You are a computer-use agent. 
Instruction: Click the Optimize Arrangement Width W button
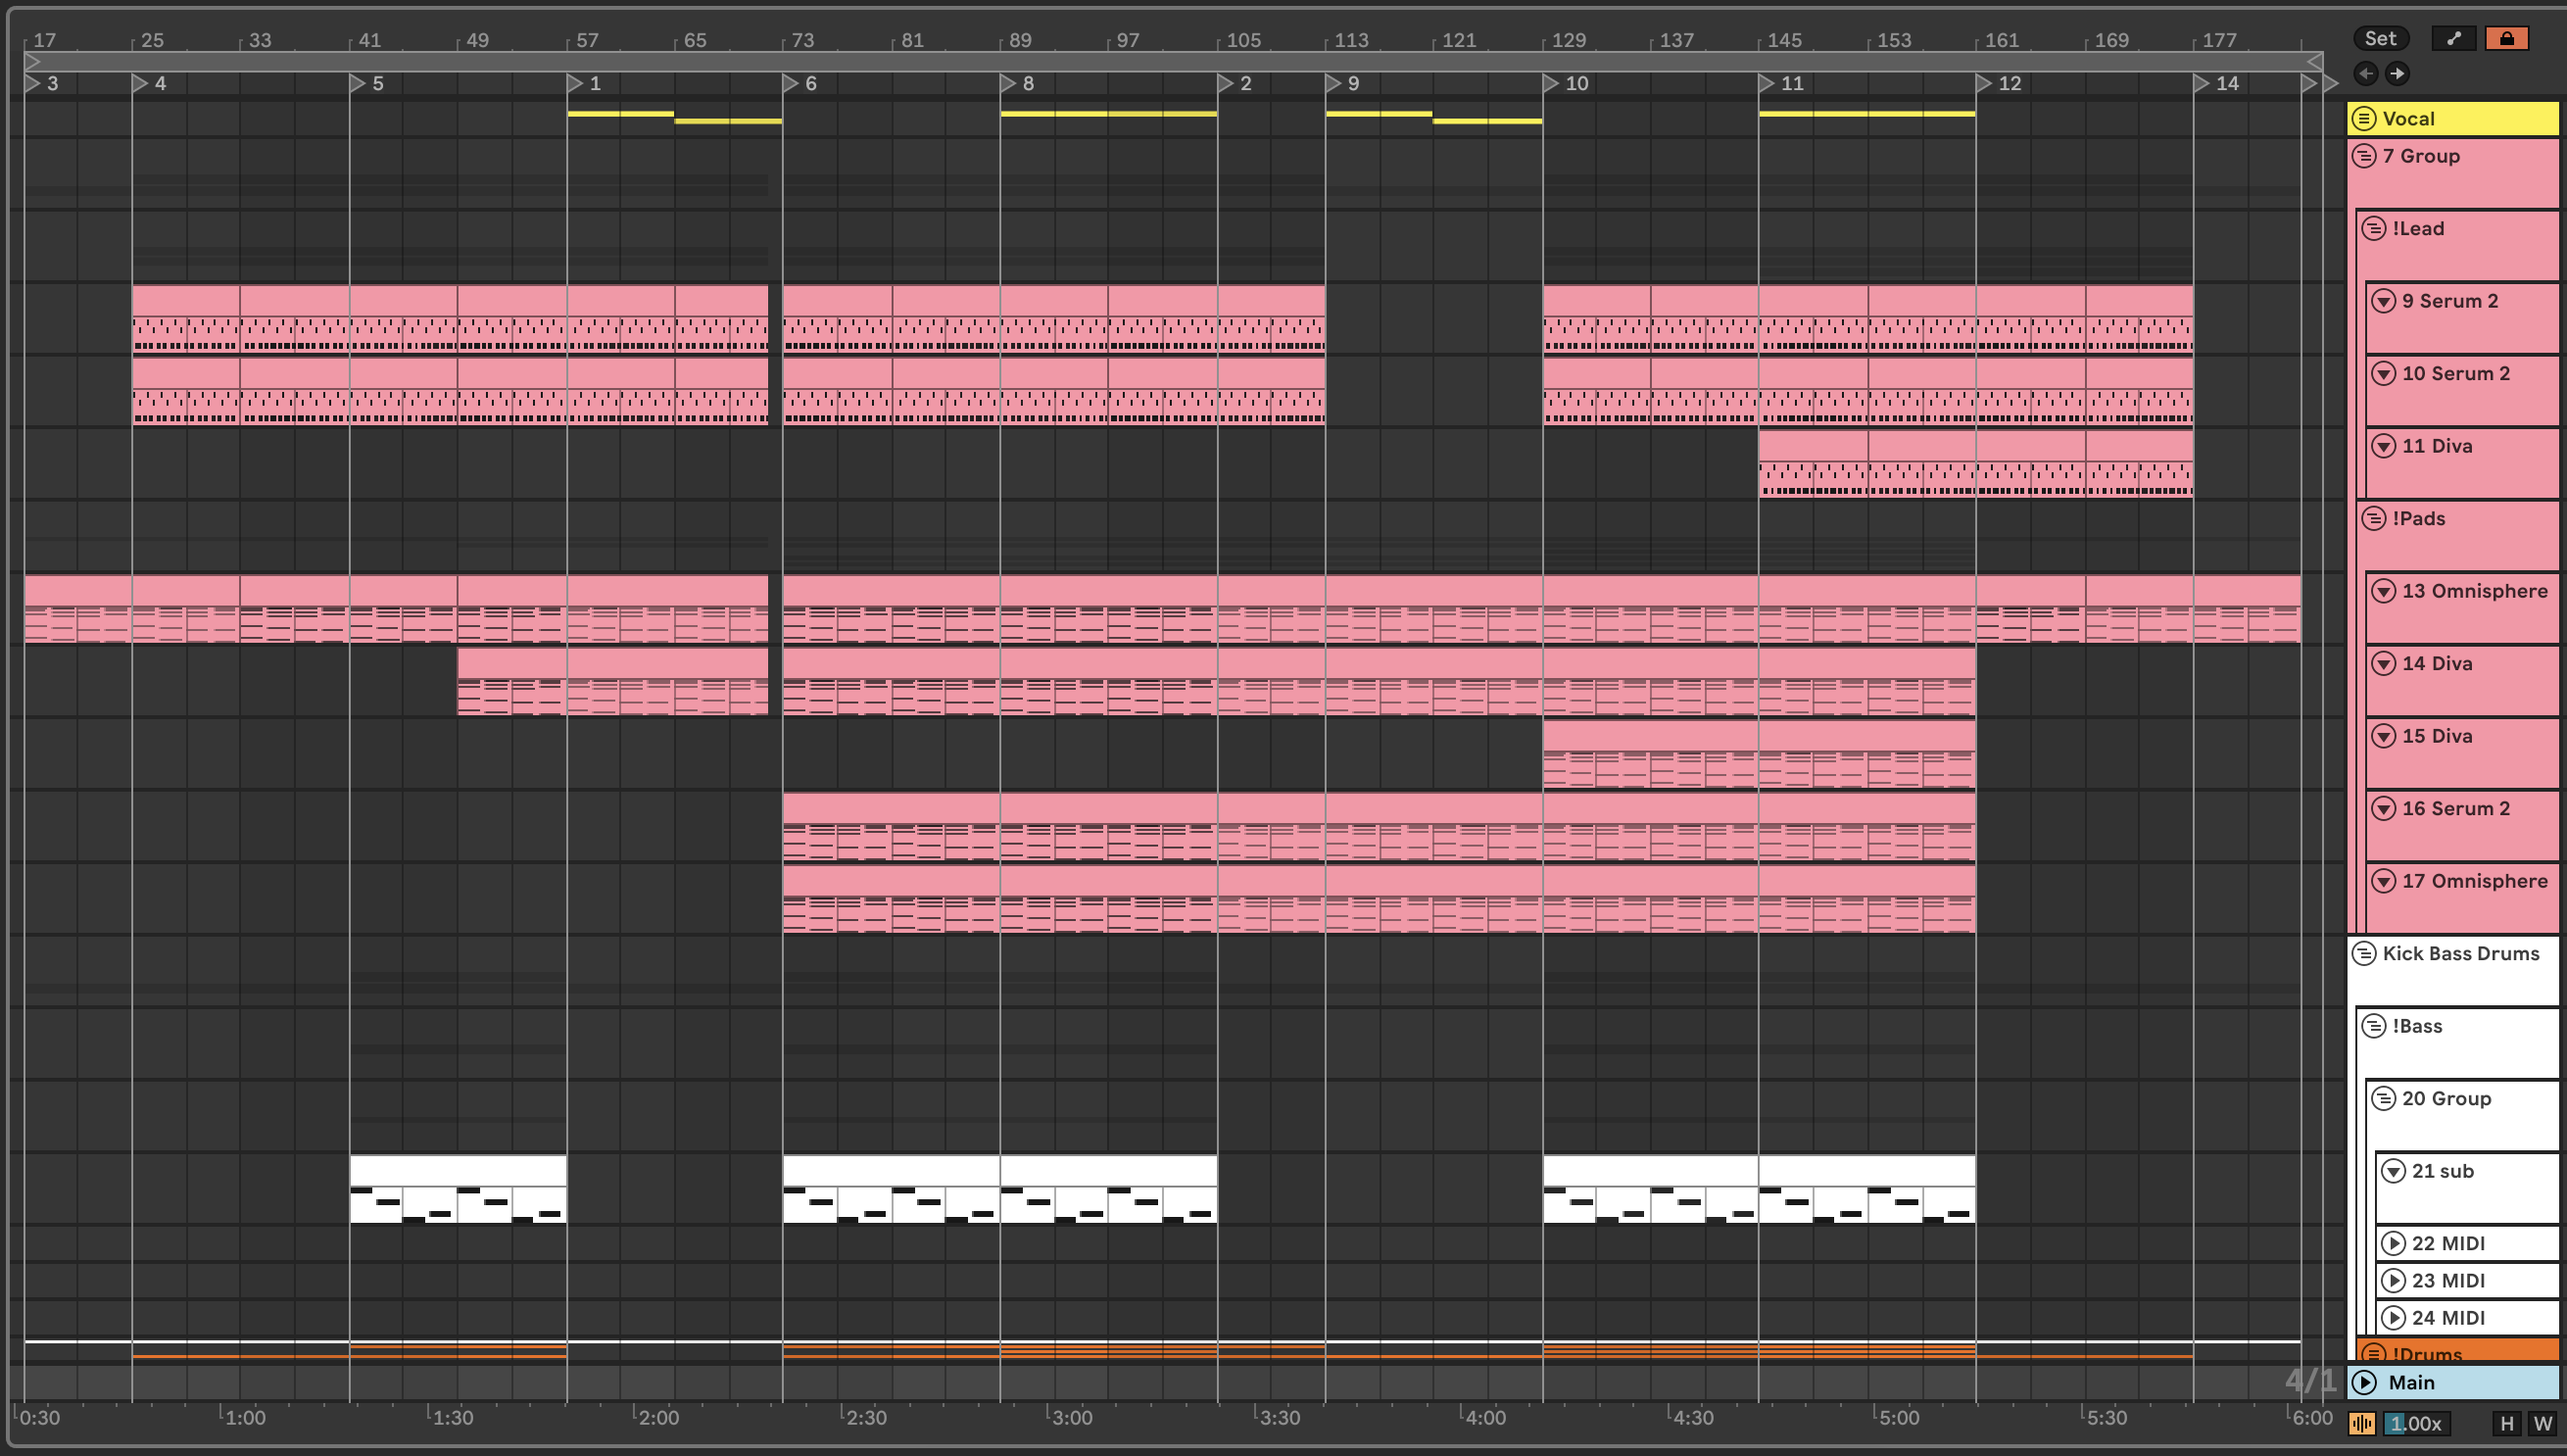[x=2541, y=1423]
